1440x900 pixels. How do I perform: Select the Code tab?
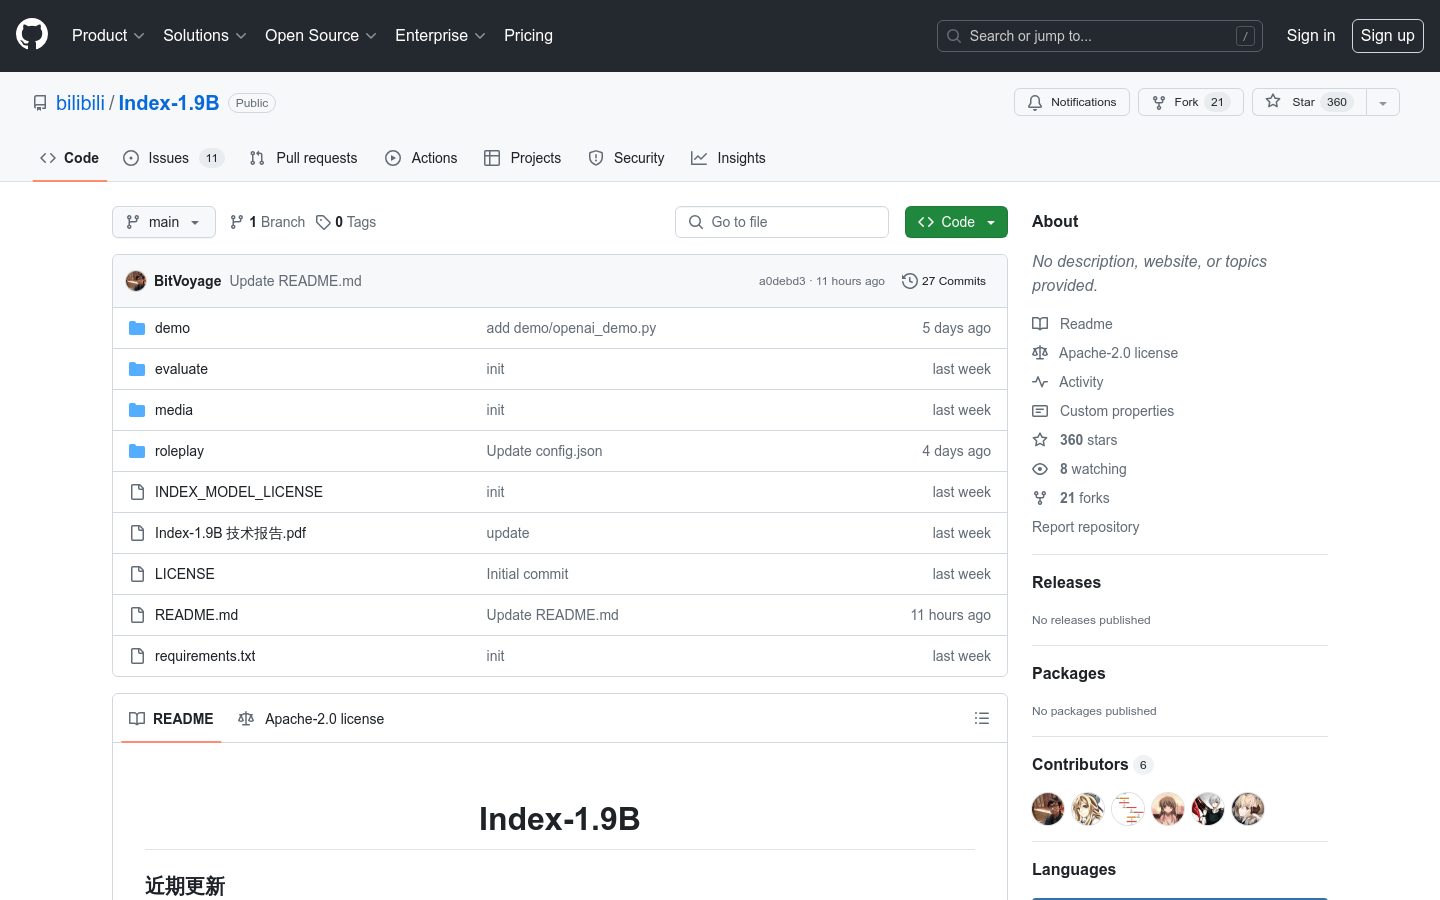(x=70, y=158)
